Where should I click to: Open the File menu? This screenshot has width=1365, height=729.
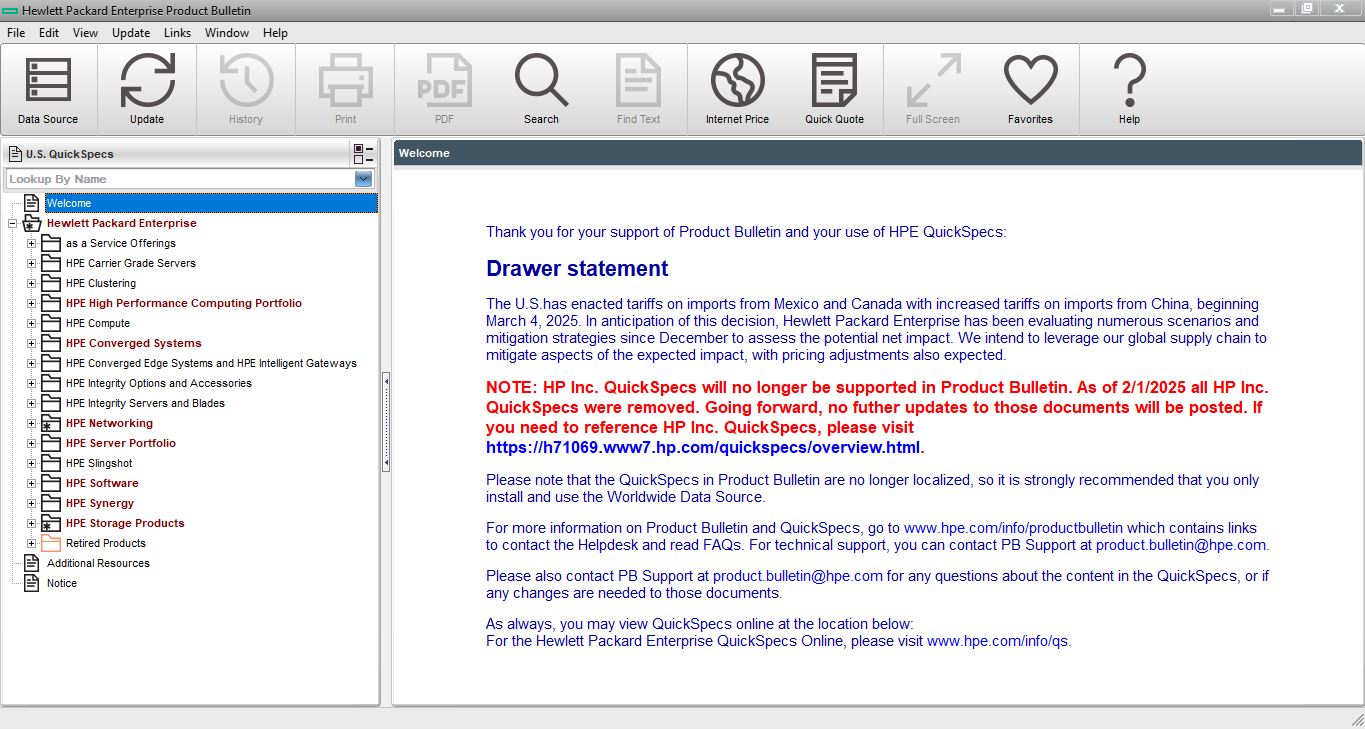point(16,33)
